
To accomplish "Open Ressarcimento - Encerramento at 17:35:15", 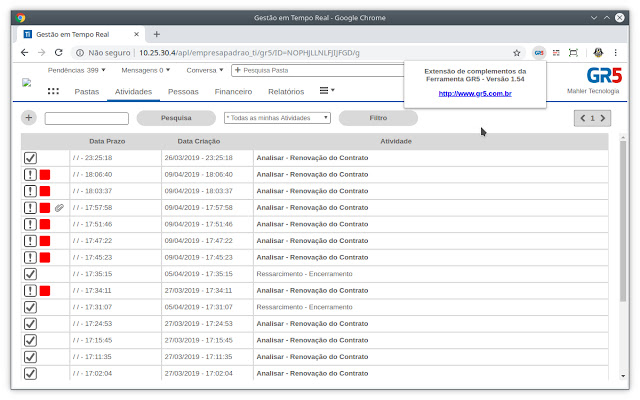I will point(304,274).
